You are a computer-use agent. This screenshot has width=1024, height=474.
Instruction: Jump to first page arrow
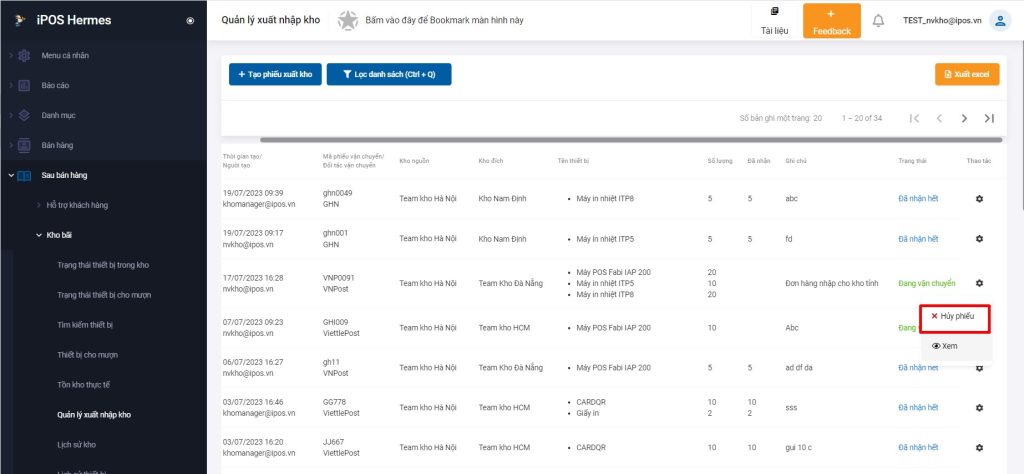(x=914, y=118)
